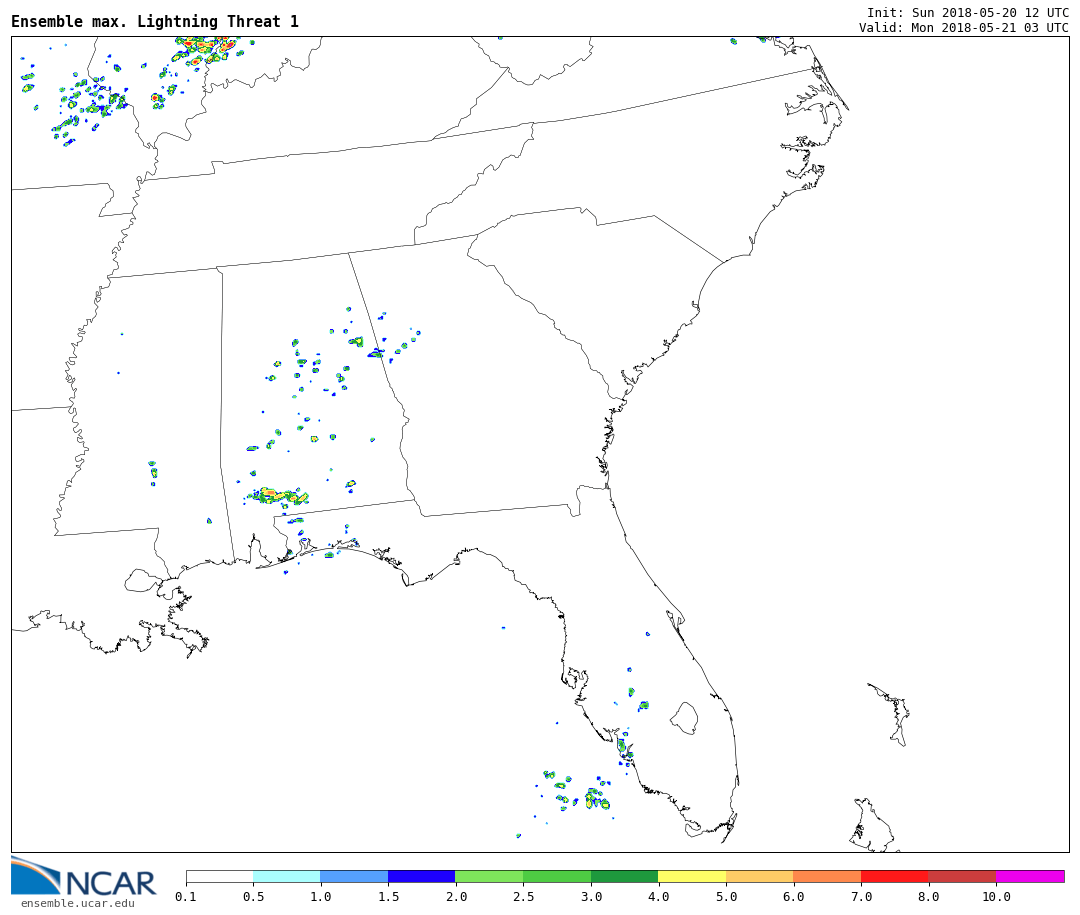Select the dark green 3.0–4.0 swatch
Viewport: 1080px width, 915px height.
pos(624,876)
